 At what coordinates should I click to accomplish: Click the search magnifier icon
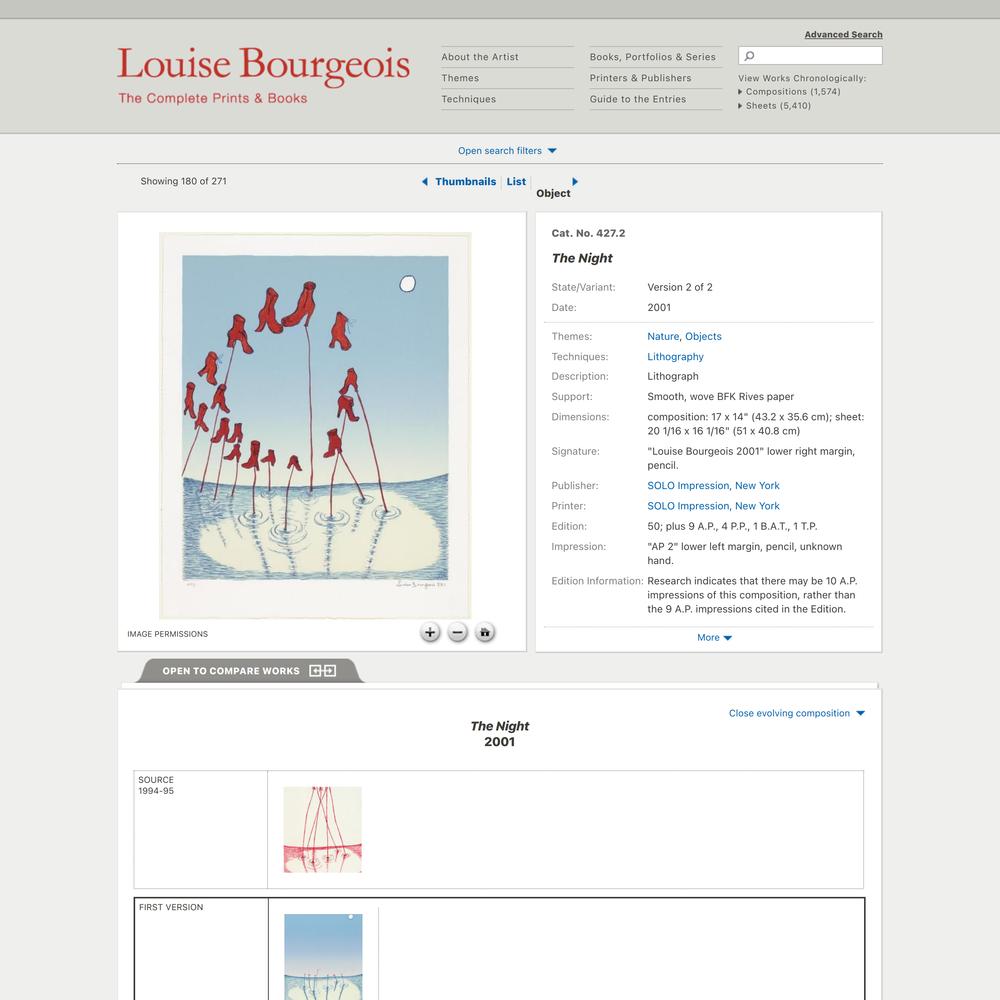tap(750, 56)
